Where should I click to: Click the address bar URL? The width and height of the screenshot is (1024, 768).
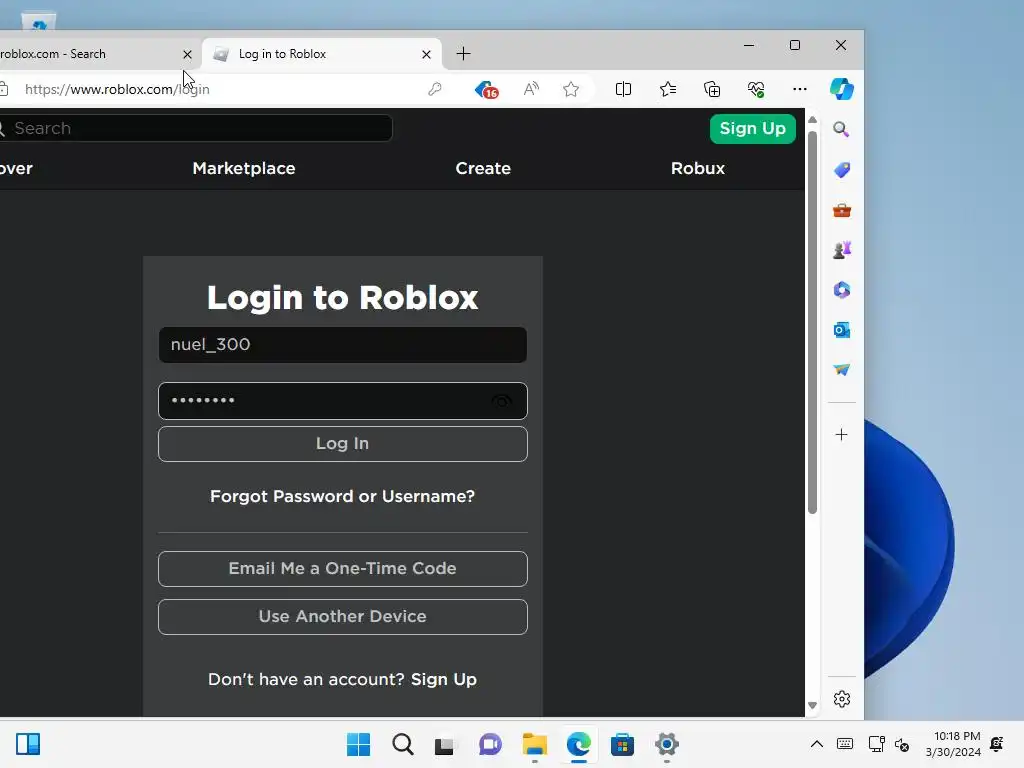tap(118, 89)
